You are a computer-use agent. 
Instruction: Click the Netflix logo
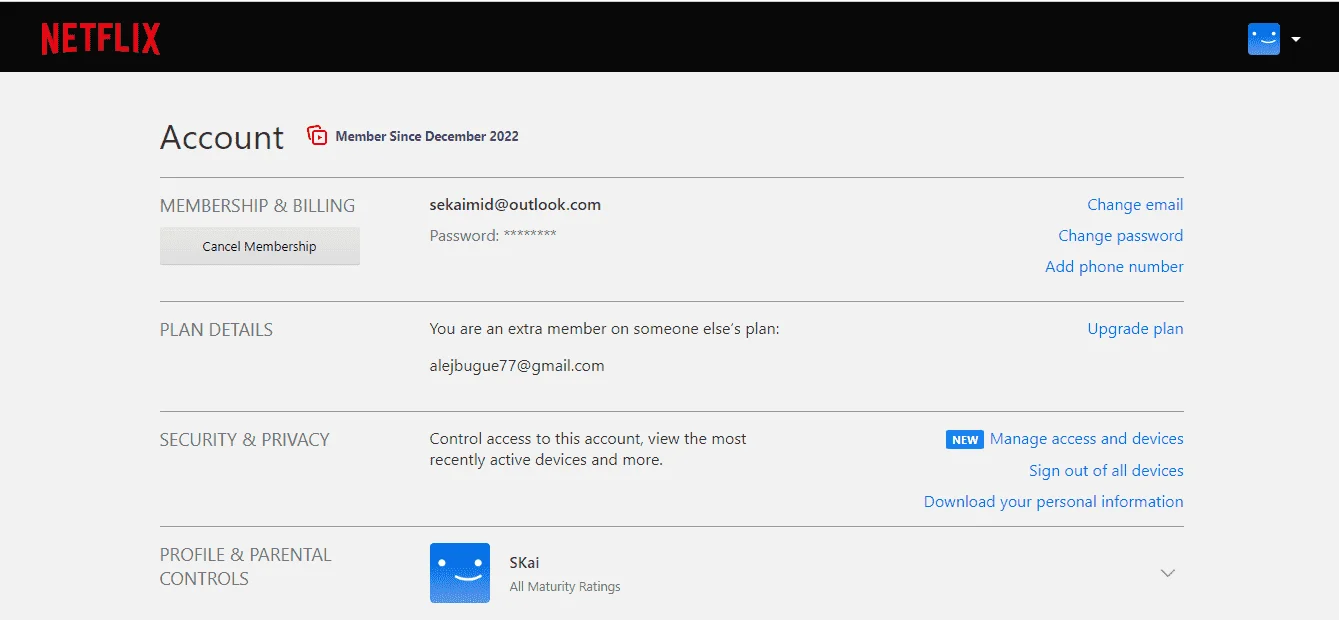coord(101,38)
